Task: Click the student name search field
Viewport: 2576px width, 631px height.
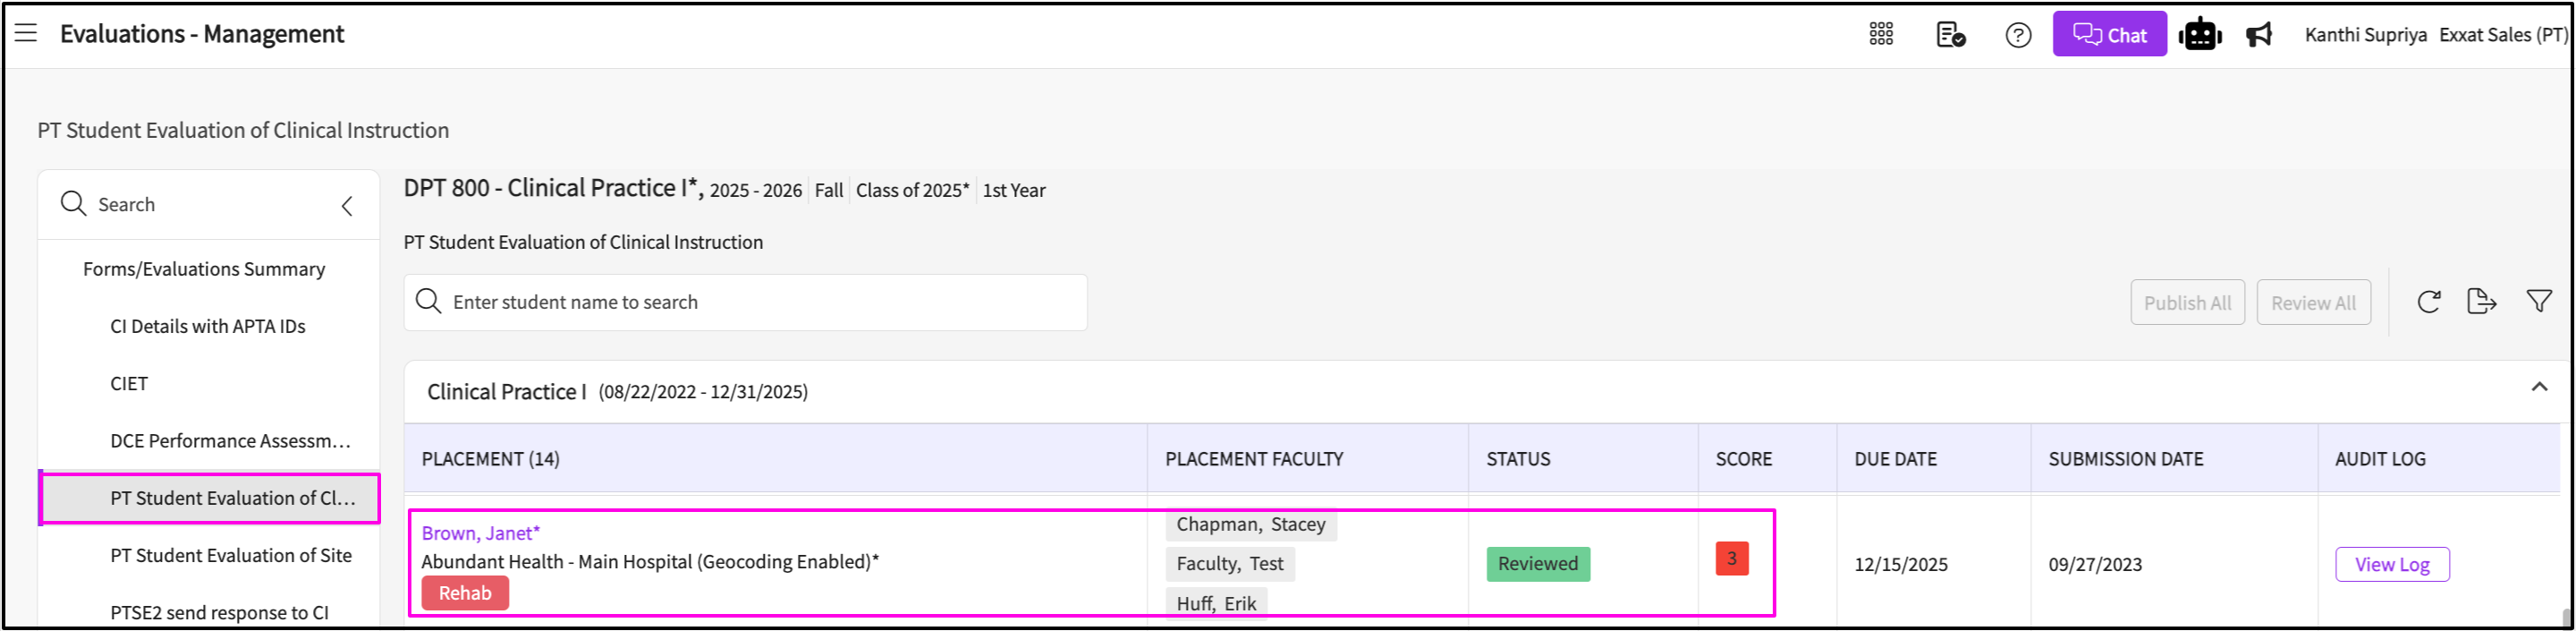Action: pyautogui.click(x=745, y=302)
